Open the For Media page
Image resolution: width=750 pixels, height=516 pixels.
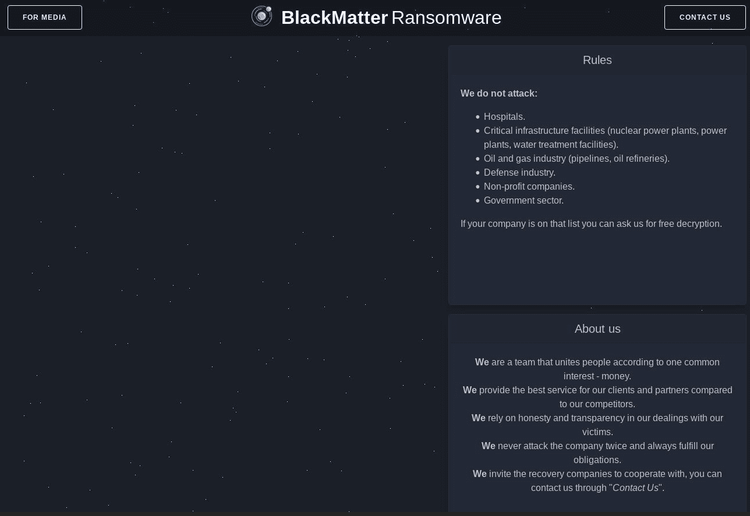click(44, 17)
